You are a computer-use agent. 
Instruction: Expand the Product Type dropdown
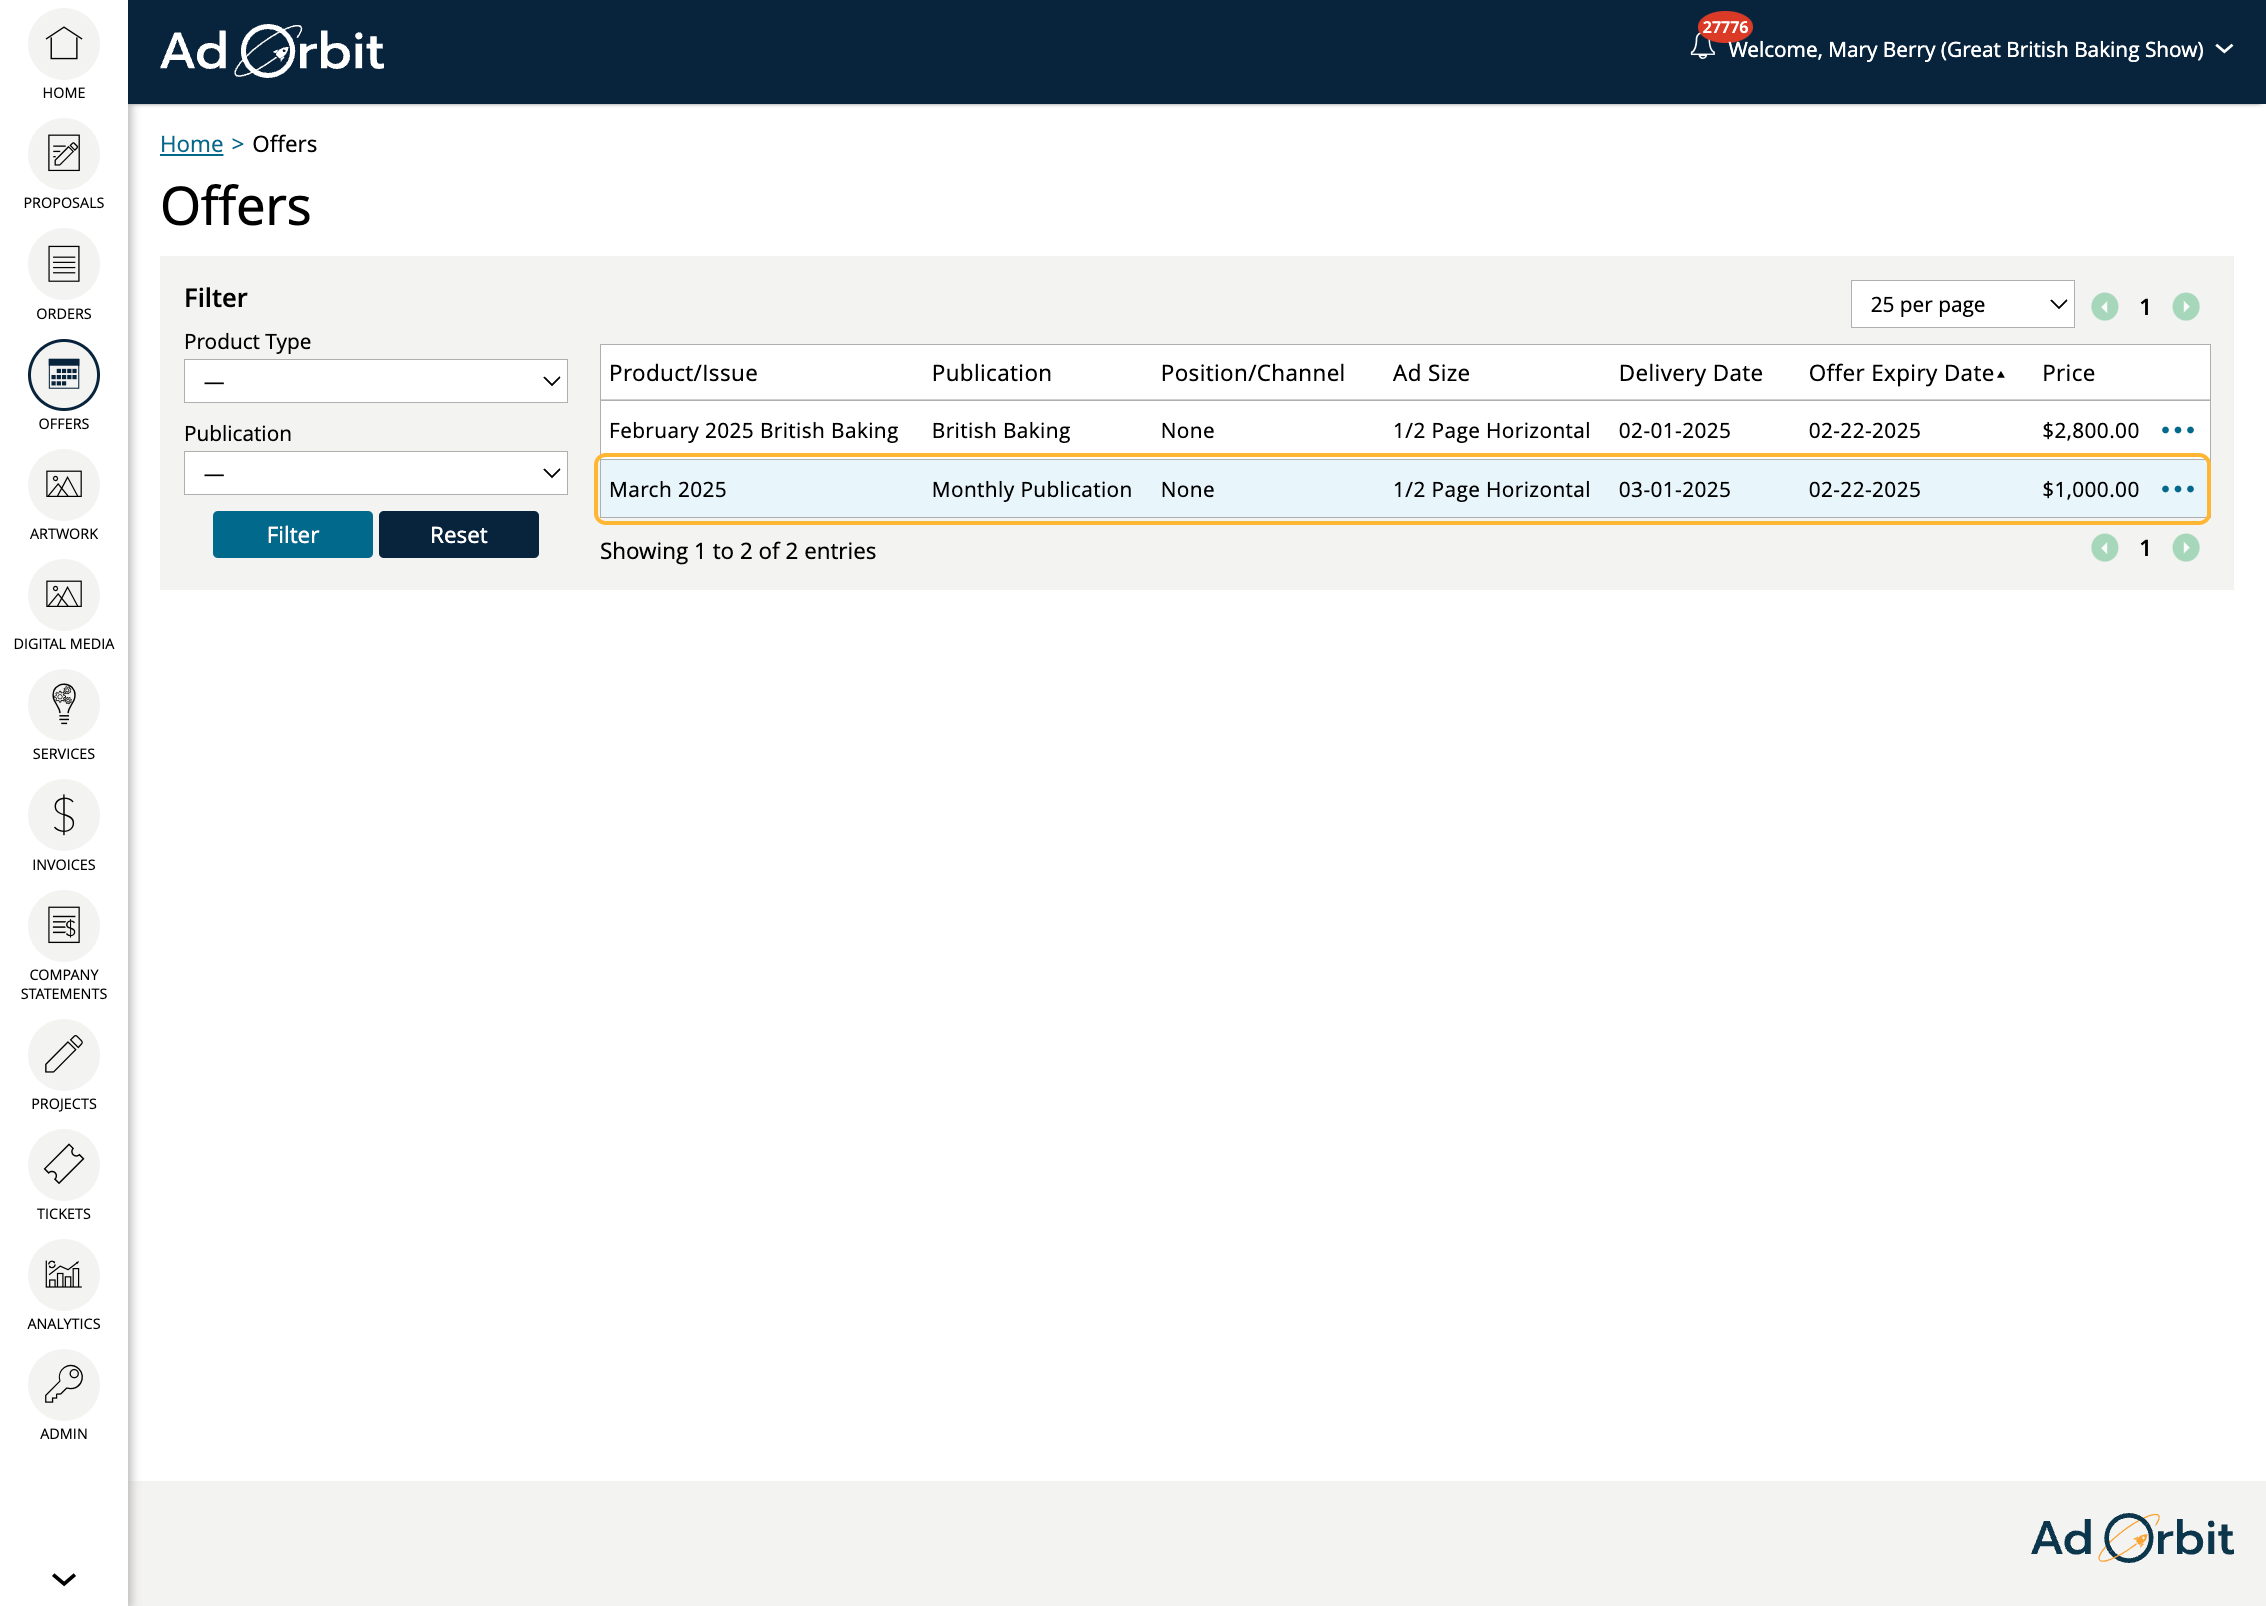[375, 381]
